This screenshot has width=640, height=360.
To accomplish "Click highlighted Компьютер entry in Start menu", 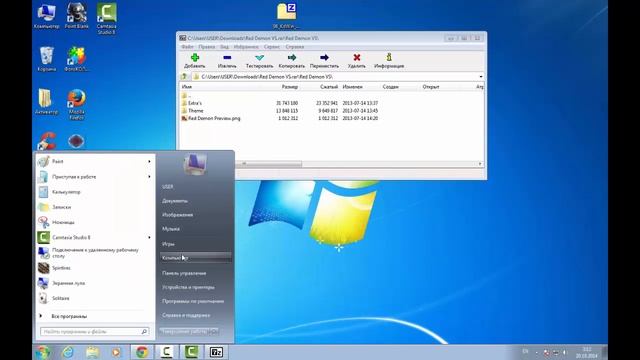I will pos(196,258).
